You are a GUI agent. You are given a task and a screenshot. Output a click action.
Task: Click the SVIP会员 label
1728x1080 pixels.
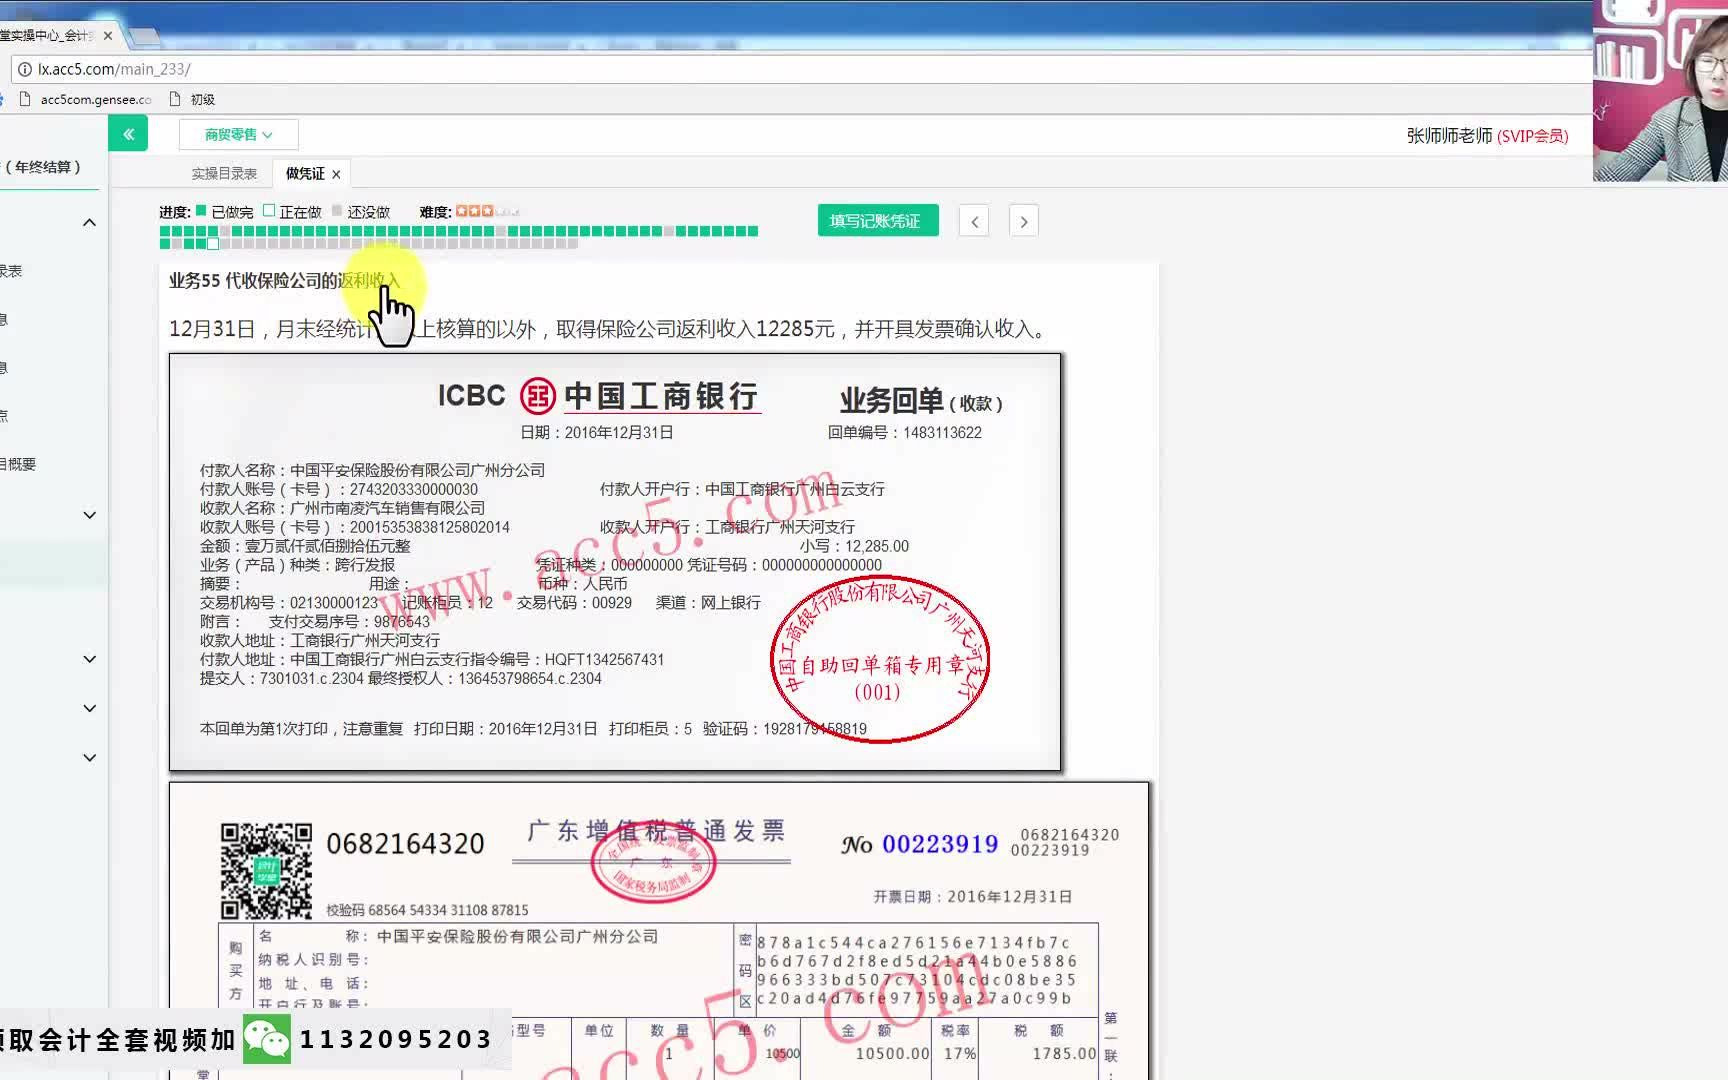(x=1533, y=136)
